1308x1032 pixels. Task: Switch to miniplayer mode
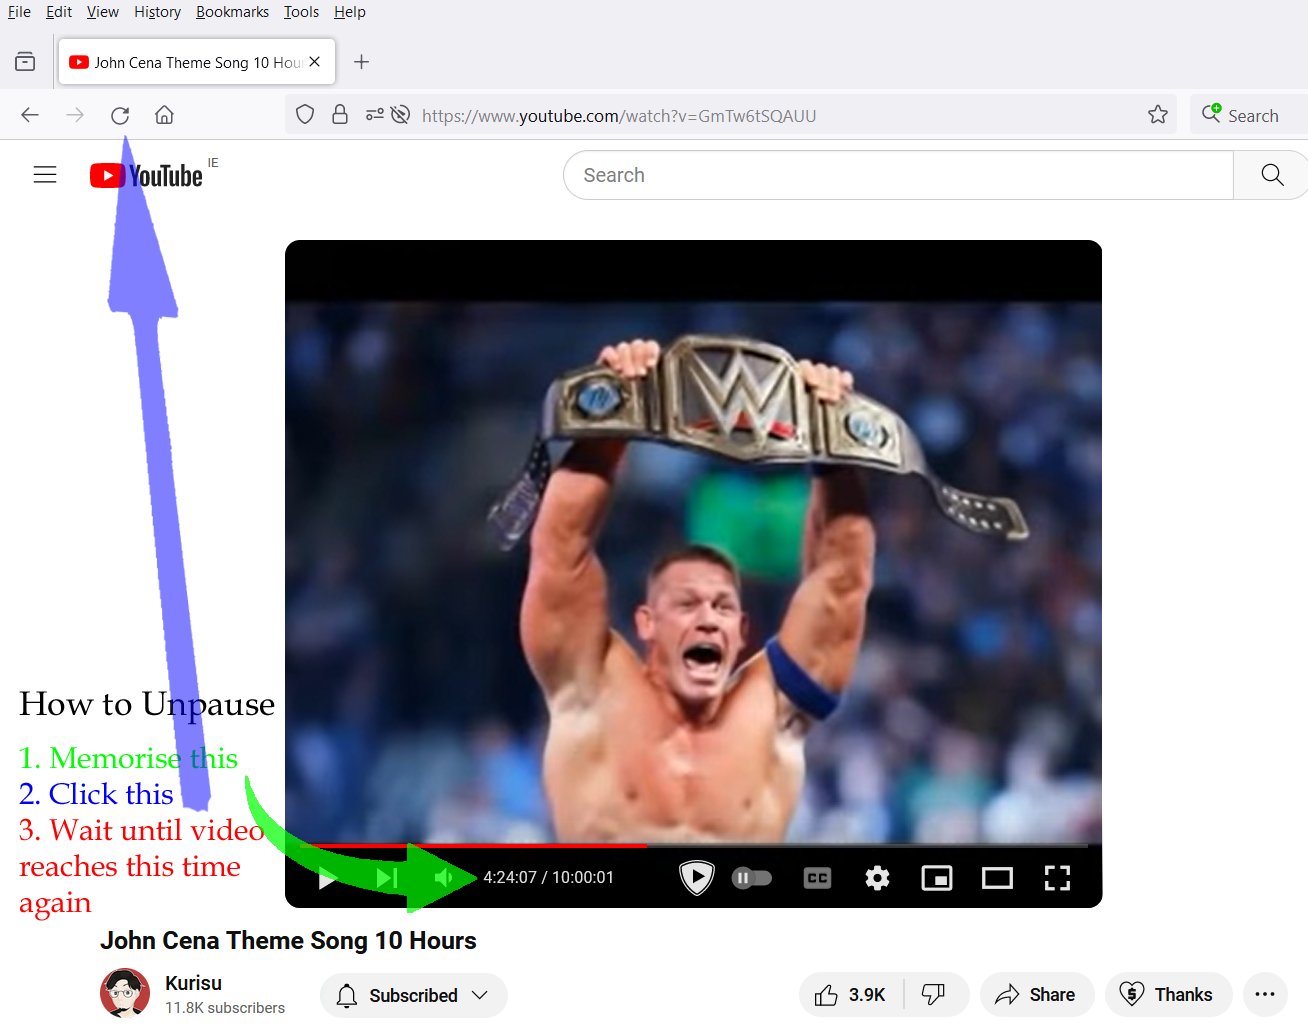tap(937, 878)
